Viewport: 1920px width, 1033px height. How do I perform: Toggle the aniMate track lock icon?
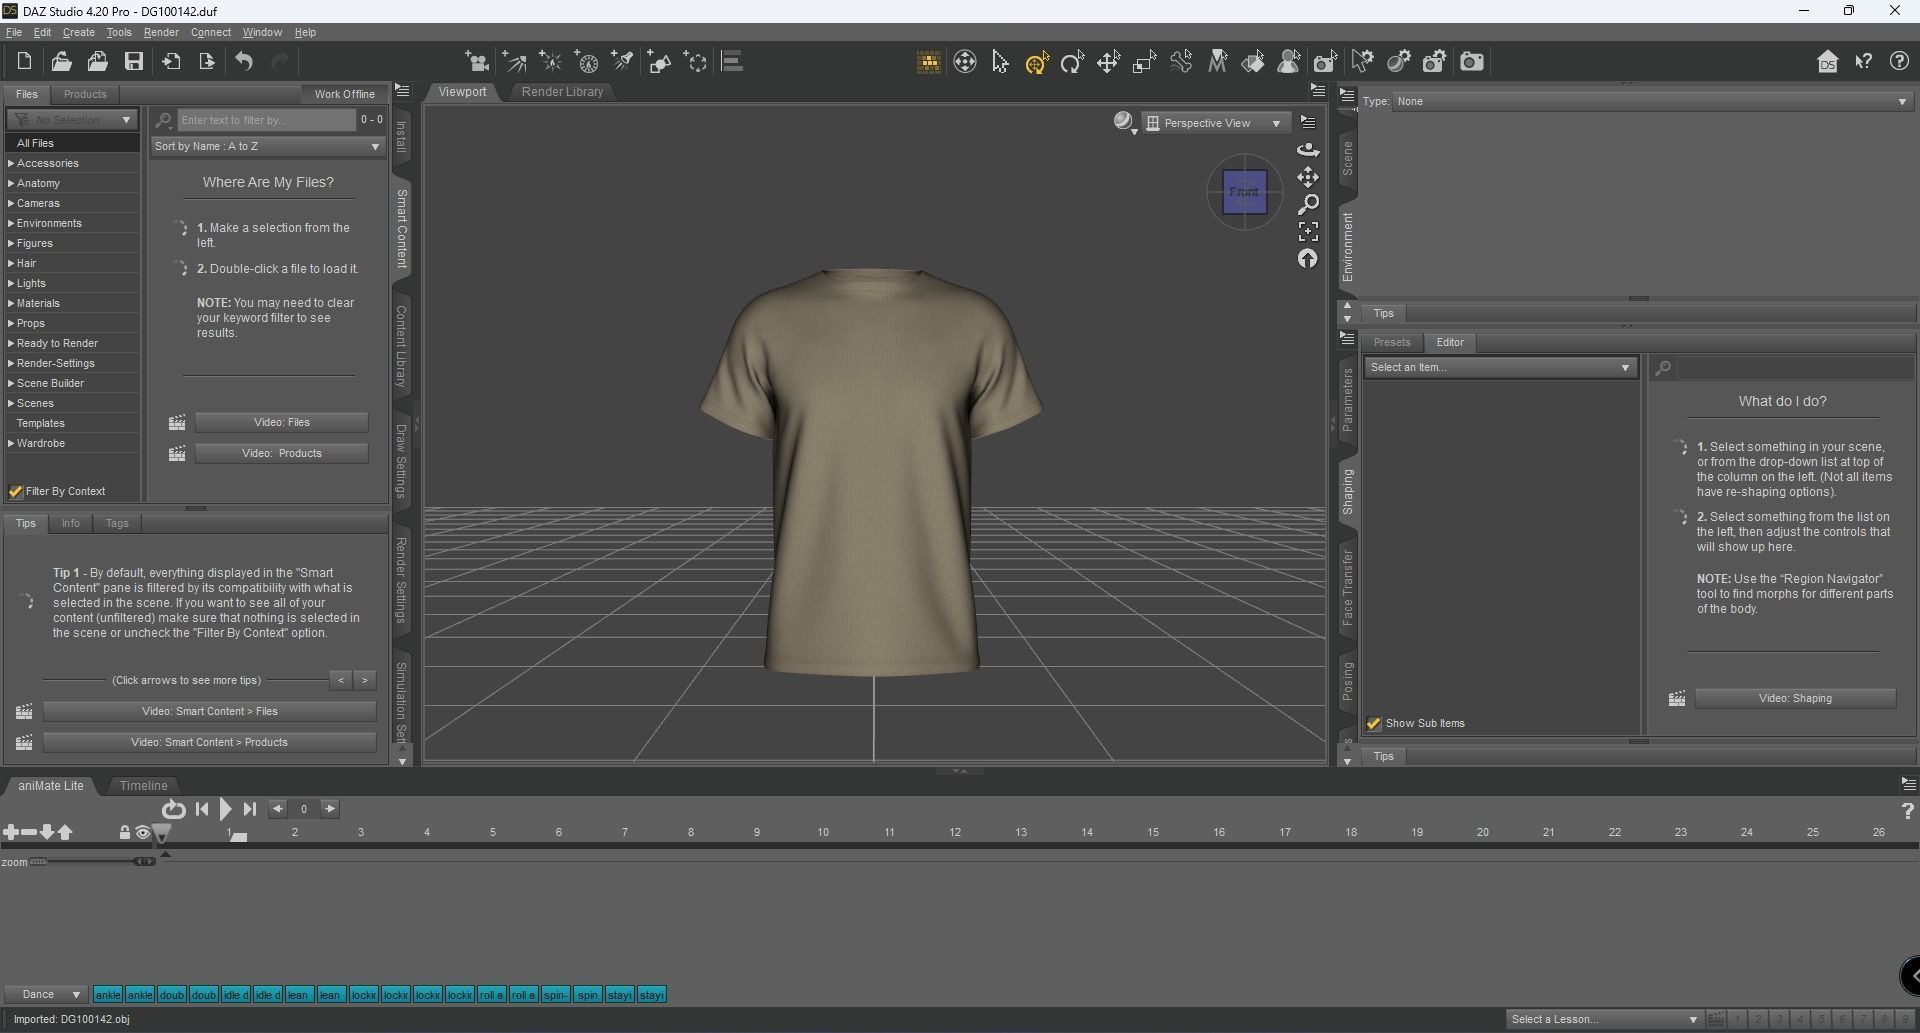point(125,832)
